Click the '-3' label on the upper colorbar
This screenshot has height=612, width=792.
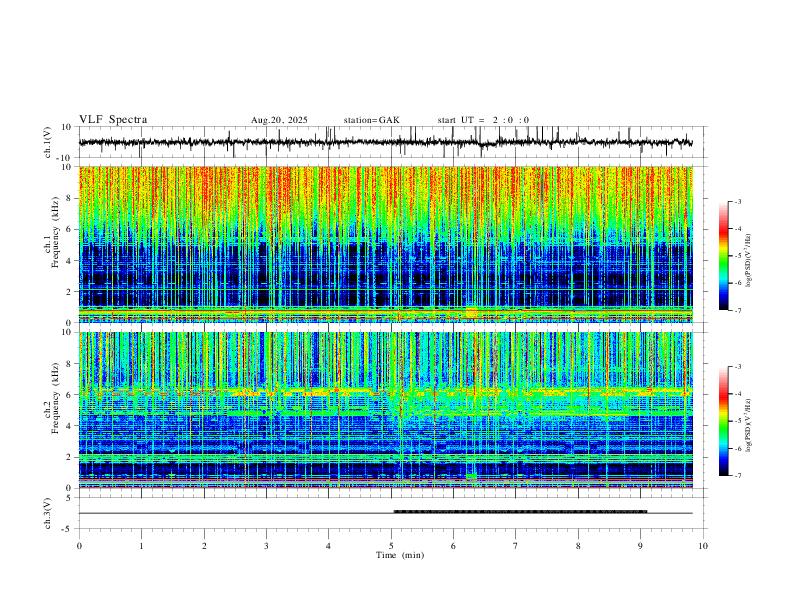737,201
